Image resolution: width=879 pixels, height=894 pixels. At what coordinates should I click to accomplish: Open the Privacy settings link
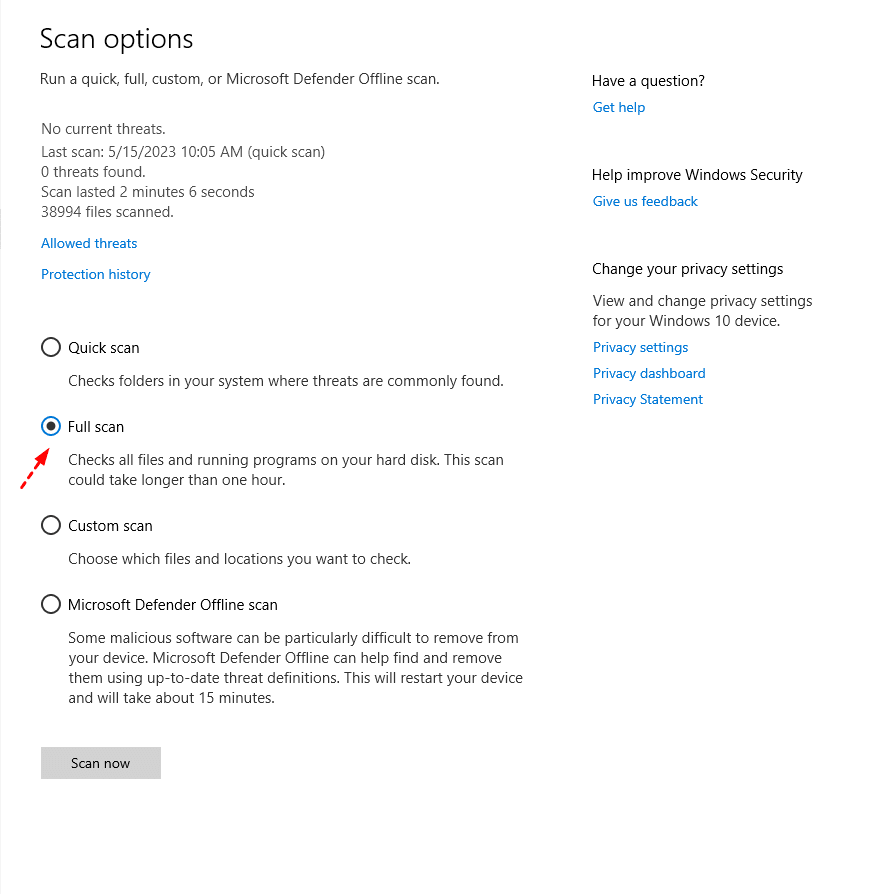click(640, 347)
